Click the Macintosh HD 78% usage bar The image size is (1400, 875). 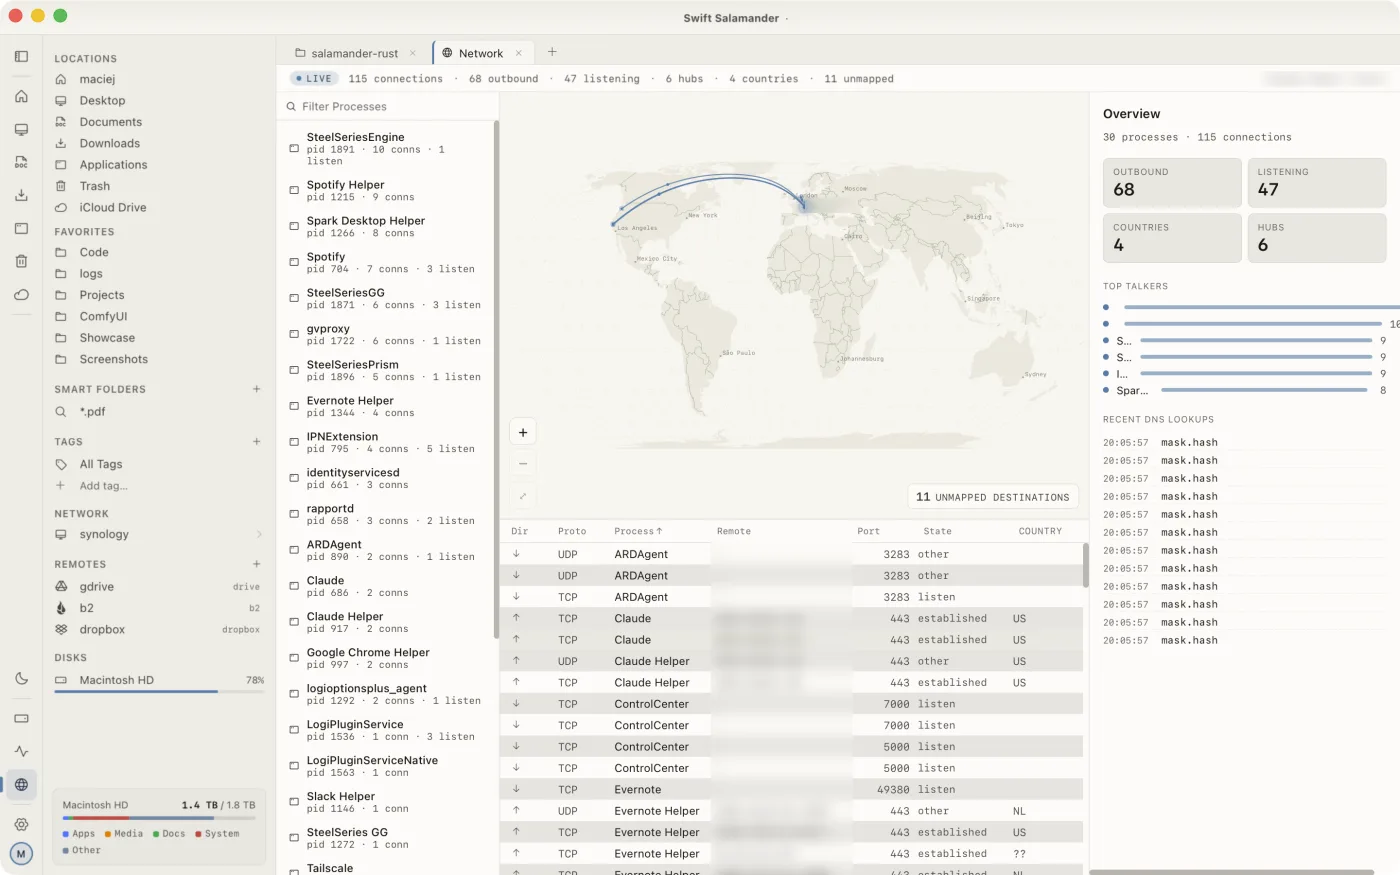coord(159,691)
